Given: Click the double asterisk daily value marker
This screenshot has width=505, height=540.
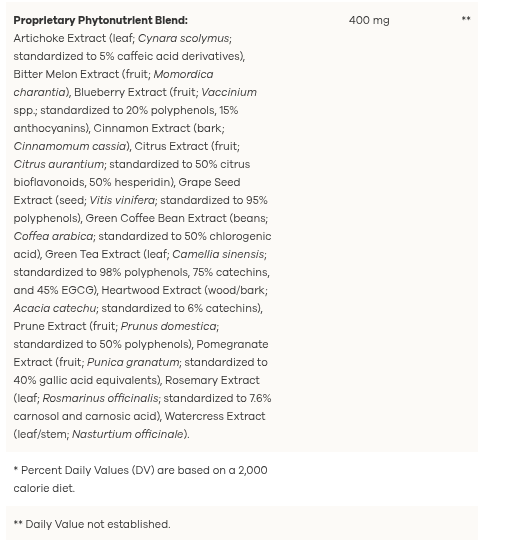Looking at the screenshot, I should click(x=466, y=19).
